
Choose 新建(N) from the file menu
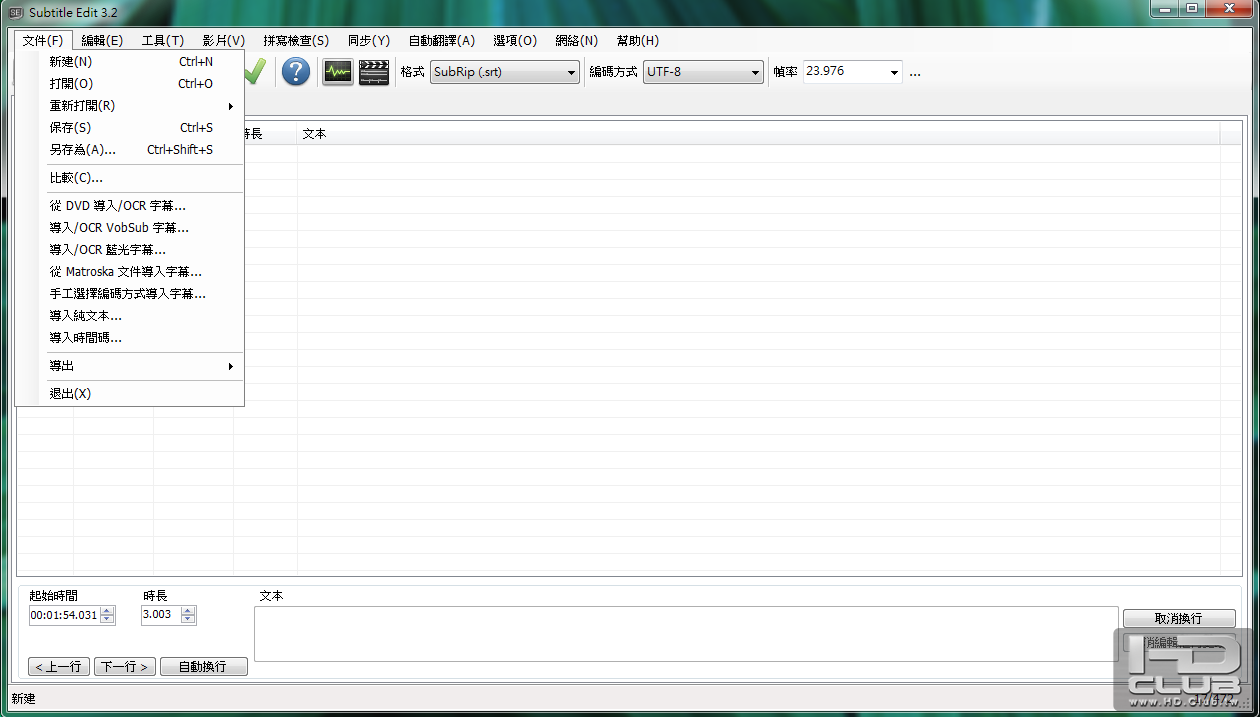(x=130, y=62)
